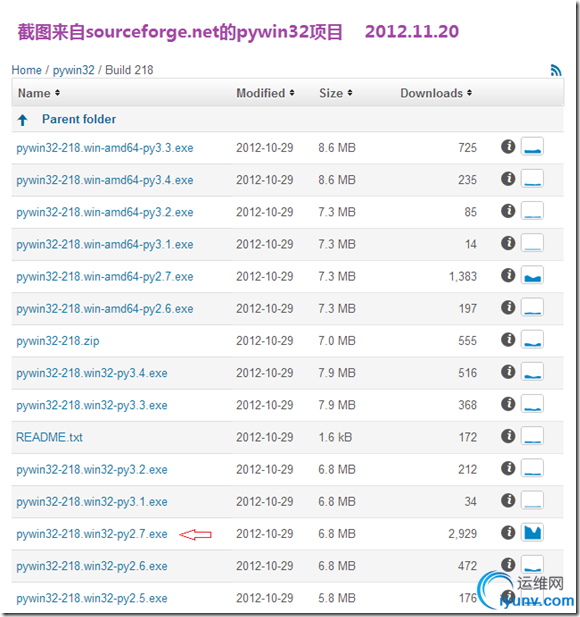Download pywin32-218.win-amd64-py2.7.exe
Viewport: 580px width, 617px height.
click(105, 277)
